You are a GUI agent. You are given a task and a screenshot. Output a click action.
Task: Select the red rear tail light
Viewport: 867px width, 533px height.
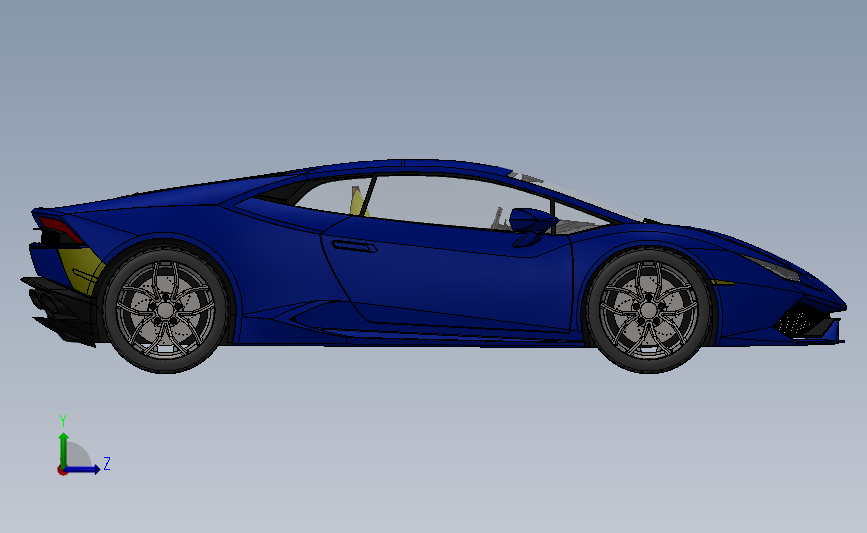pyautogui.click(x=61, y=229)
